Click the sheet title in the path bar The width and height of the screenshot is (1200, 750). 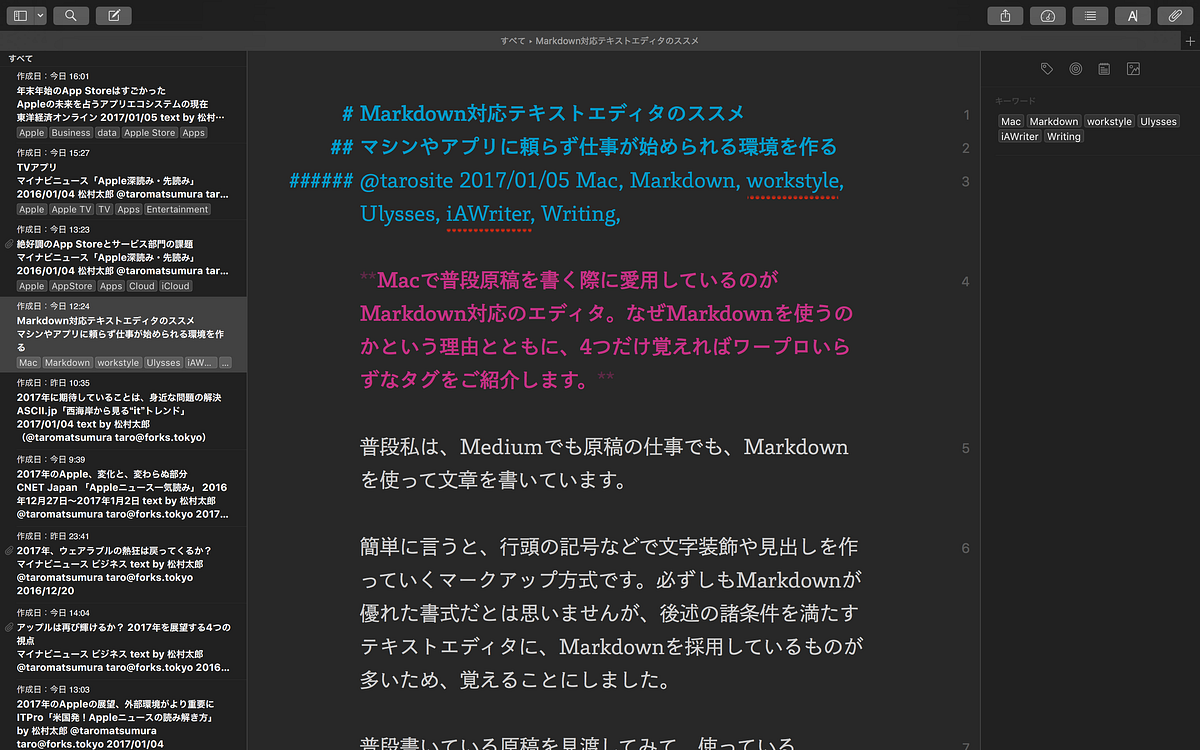tap(617, 41)
